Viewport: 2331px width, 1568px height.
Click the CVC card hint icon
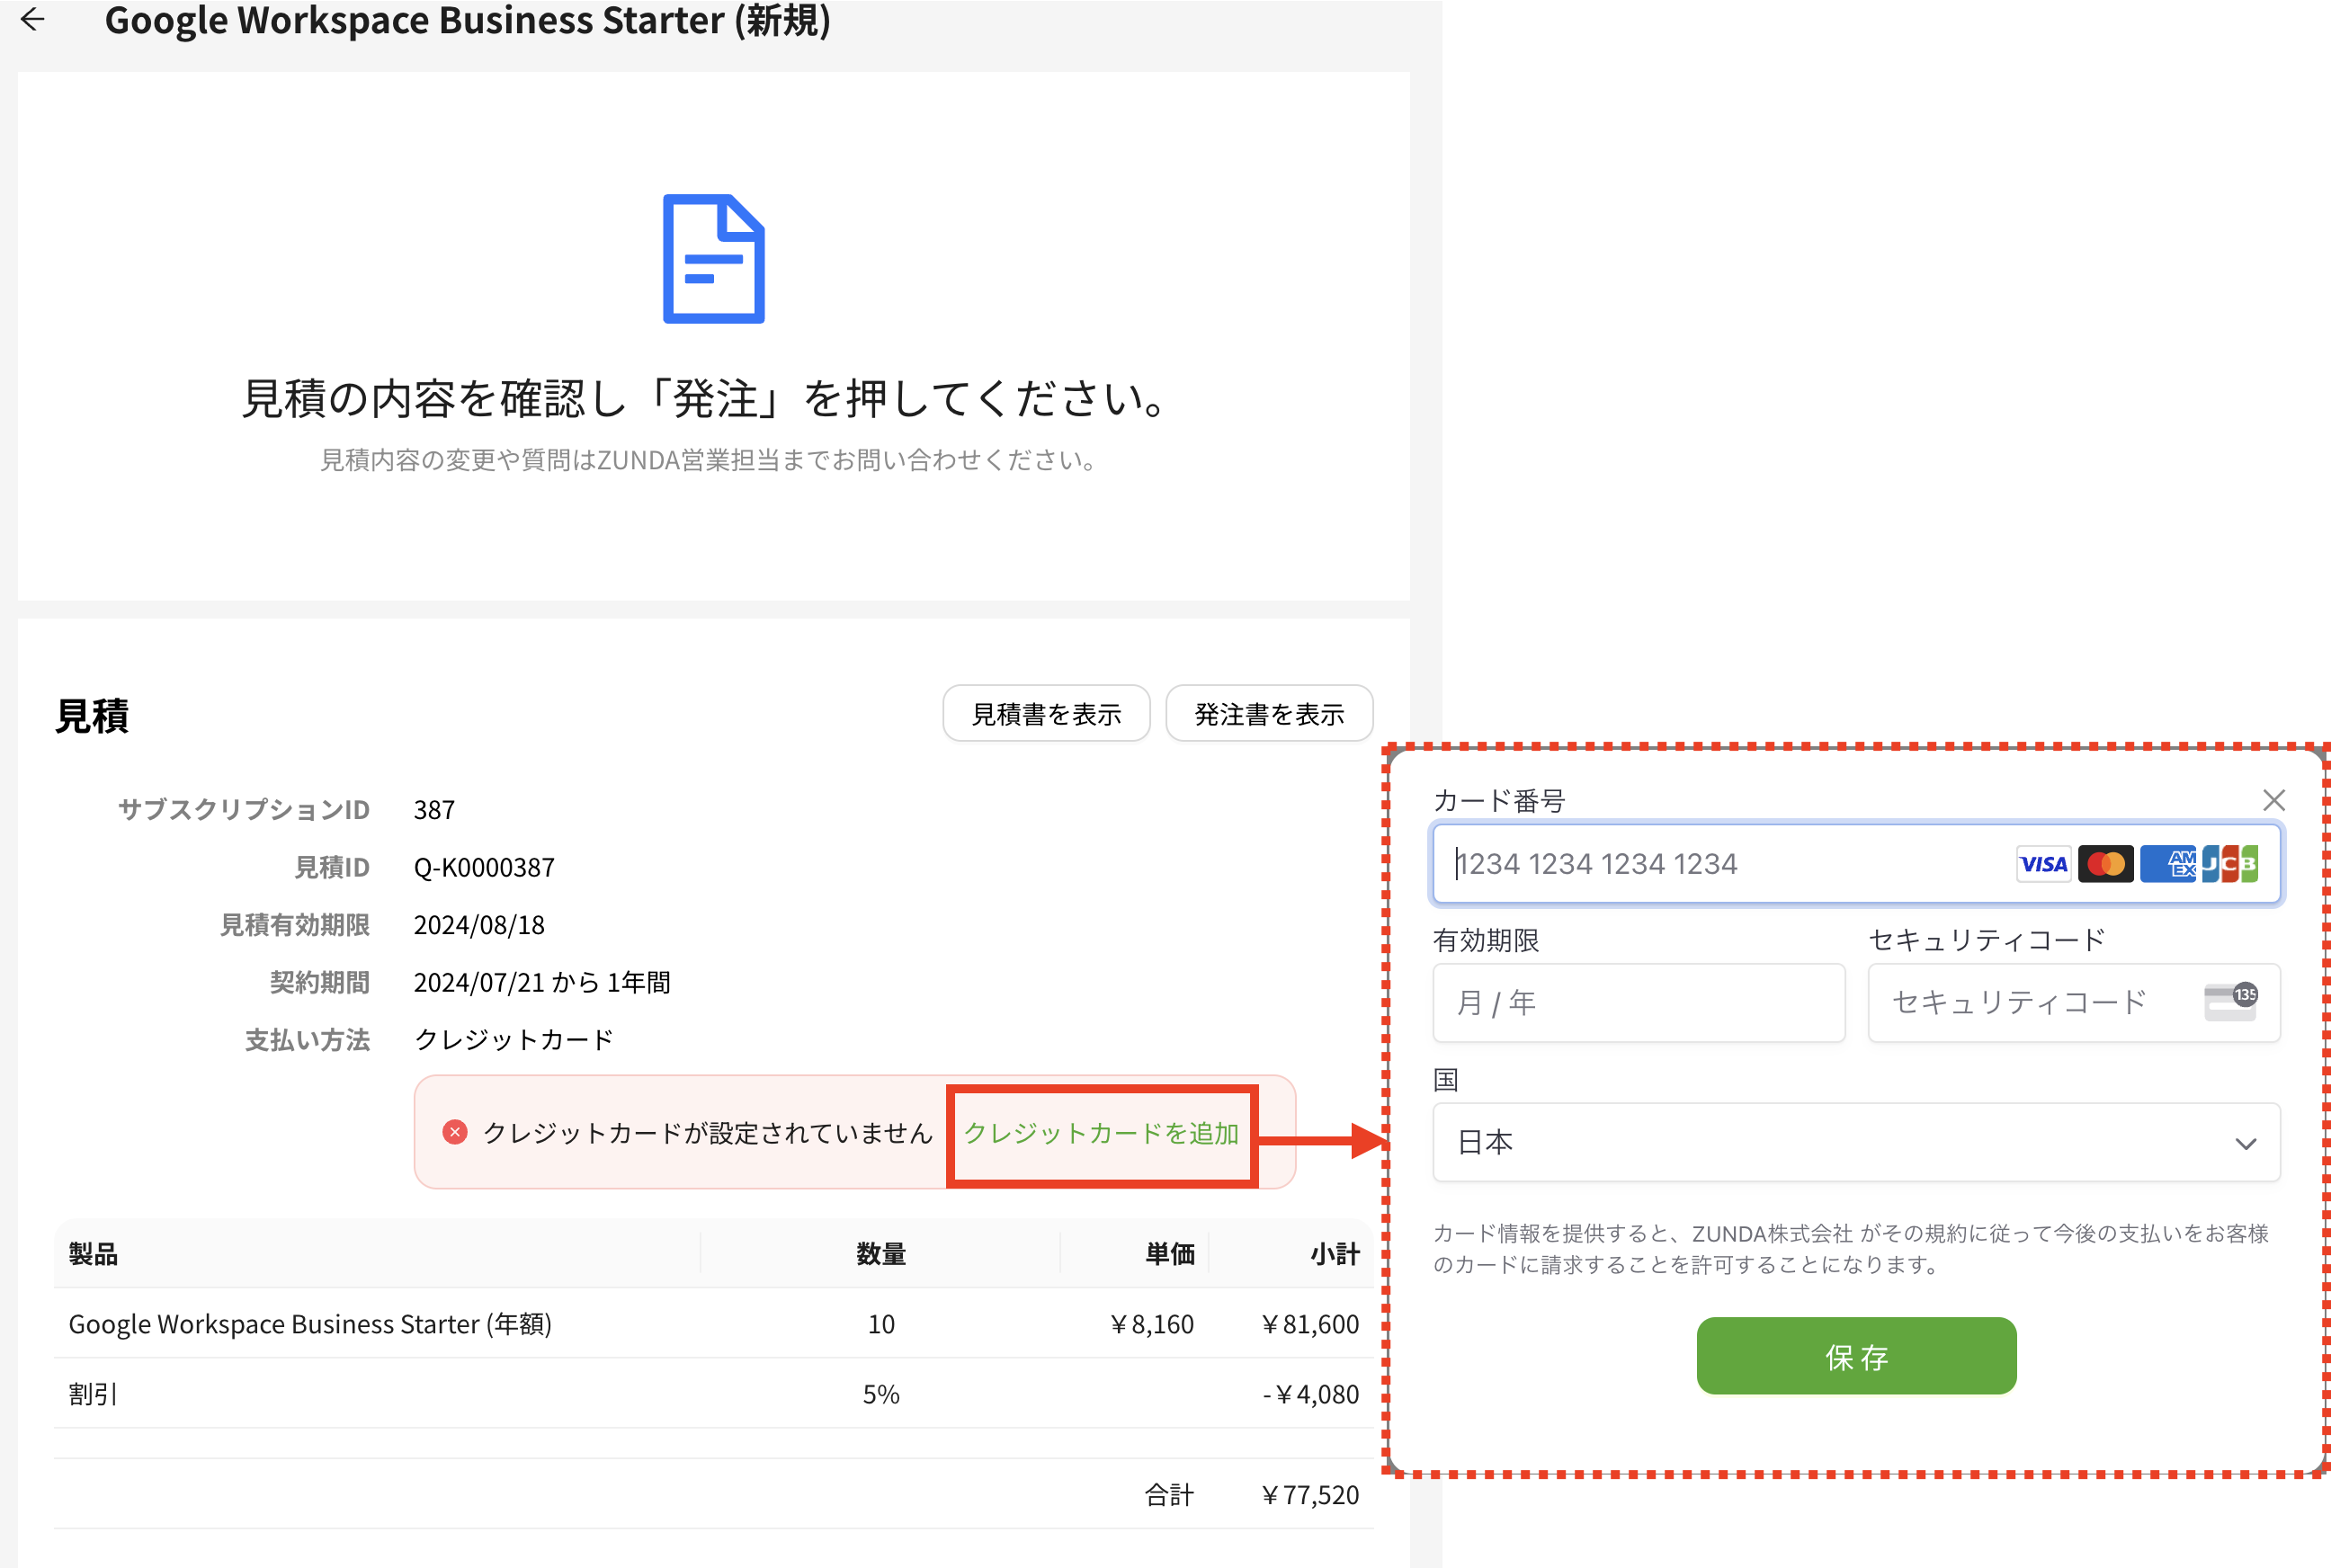pyautogui.click(x=2231, y=1001)
